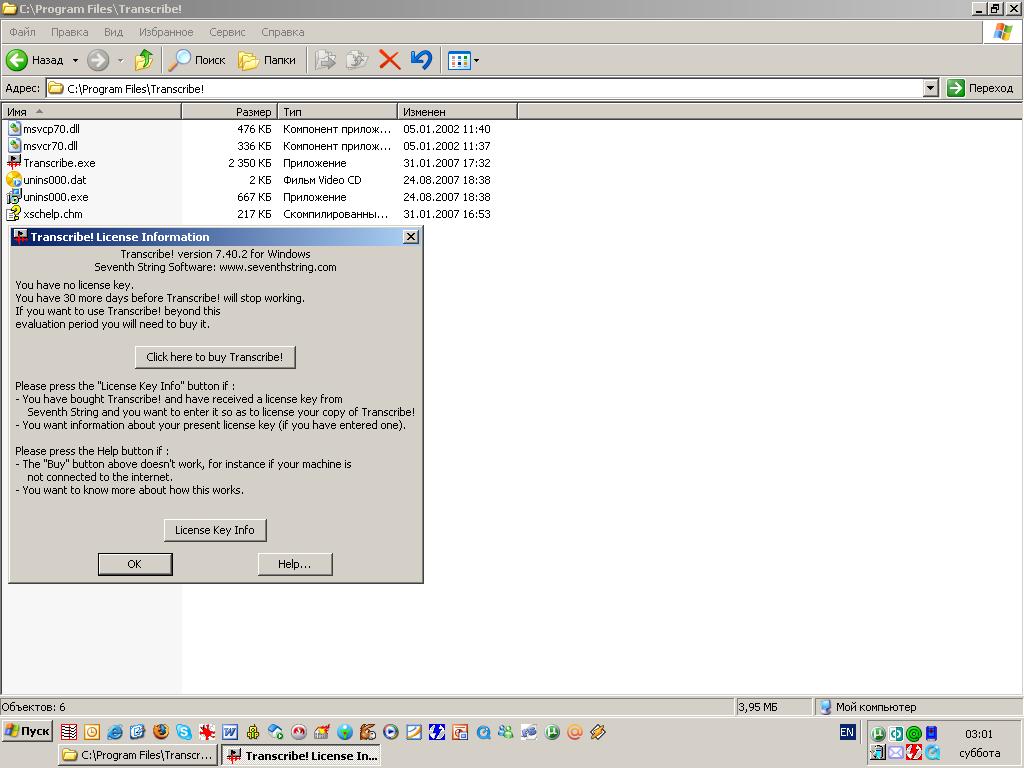The height and width of the screenshot is (768, 1024).
Task: Launch the red splat icon in quick launch
Action: [207, 732]
